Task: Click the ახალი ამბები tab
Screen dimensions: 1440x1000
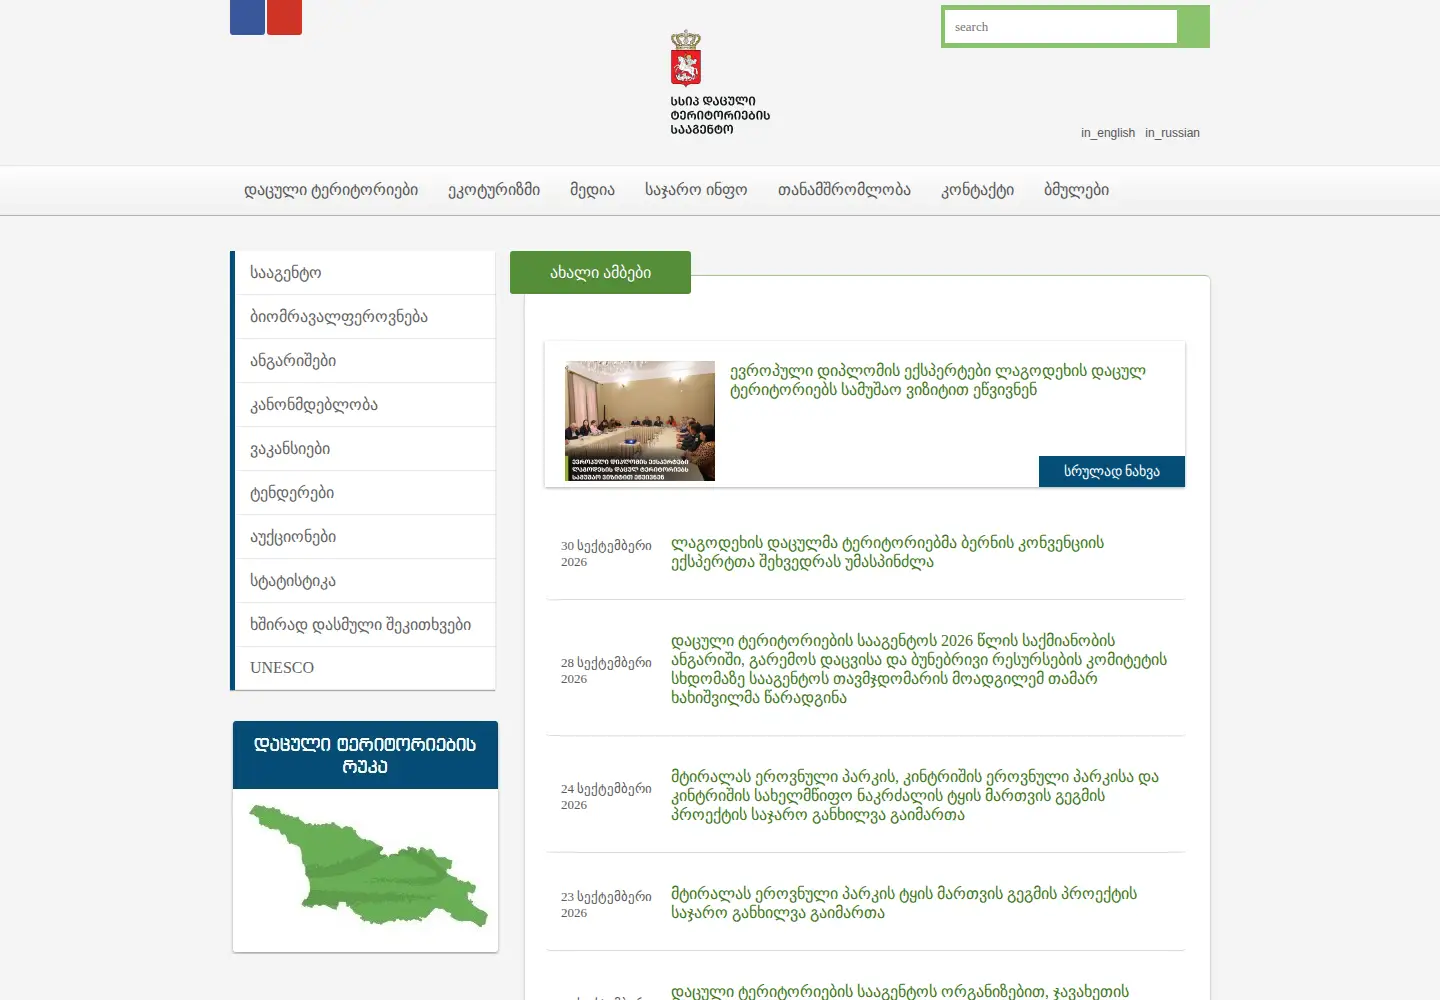Action: pos(600,272)
